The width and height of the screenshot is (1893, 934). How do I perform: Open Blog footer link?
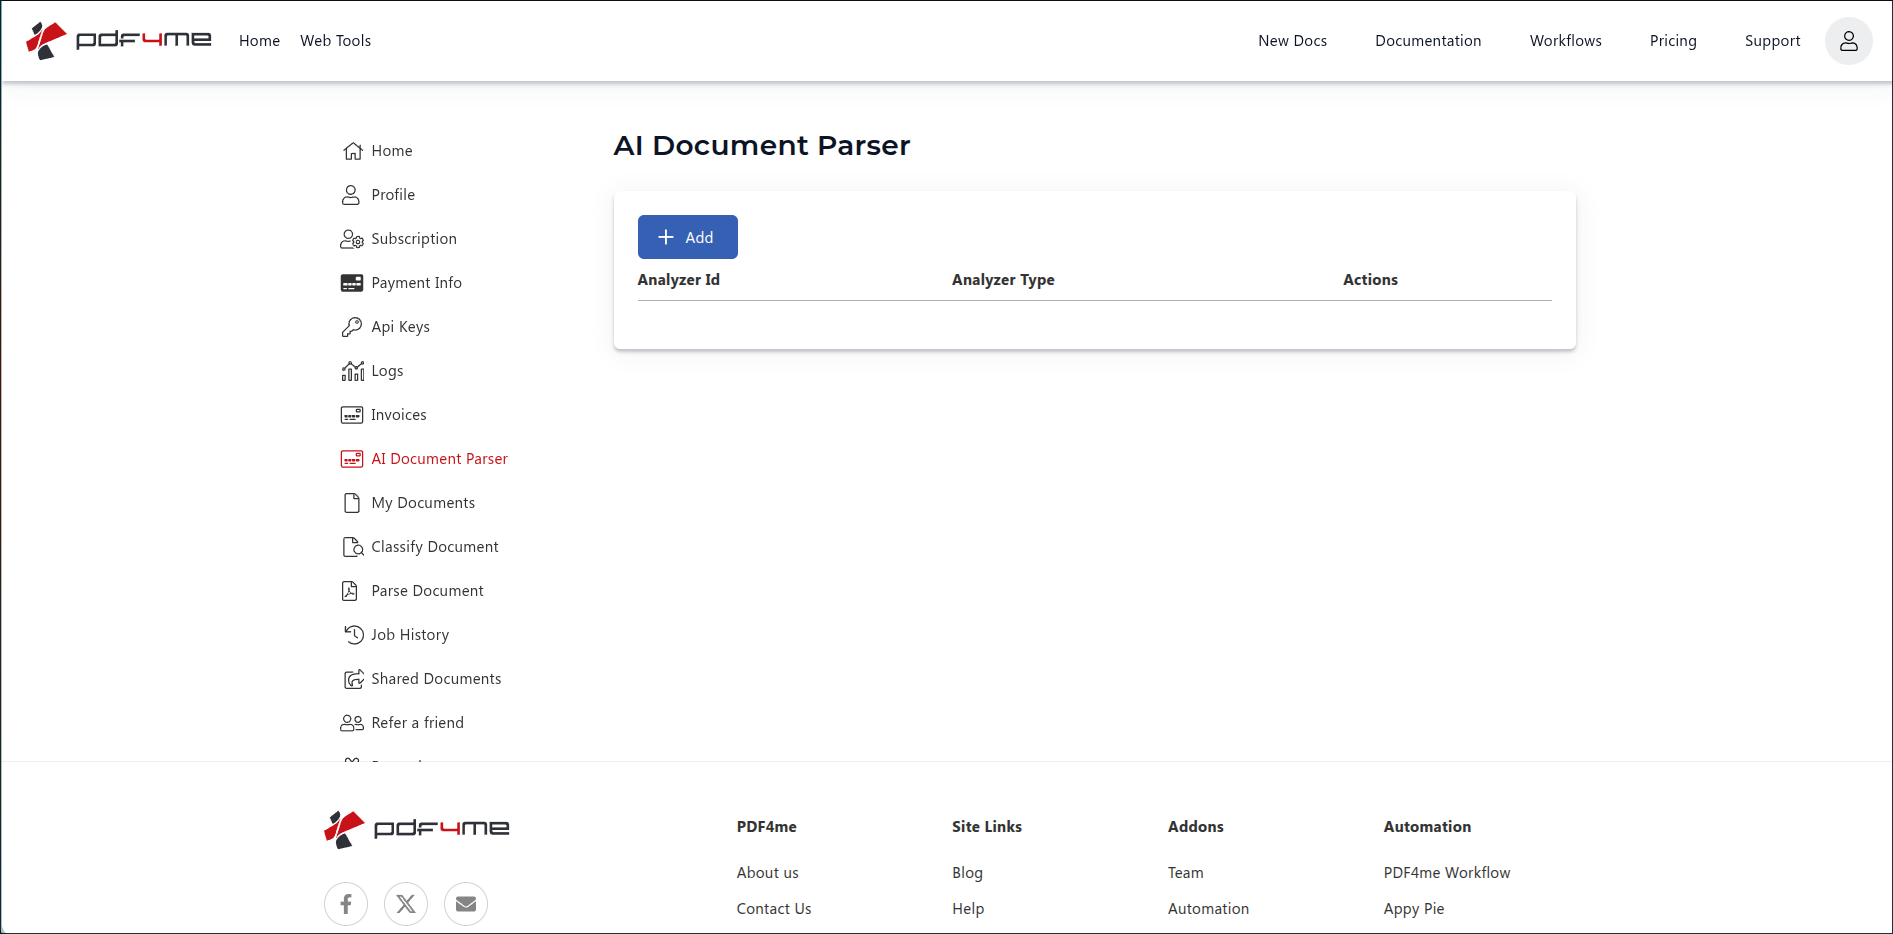click(x=967, y=873)
